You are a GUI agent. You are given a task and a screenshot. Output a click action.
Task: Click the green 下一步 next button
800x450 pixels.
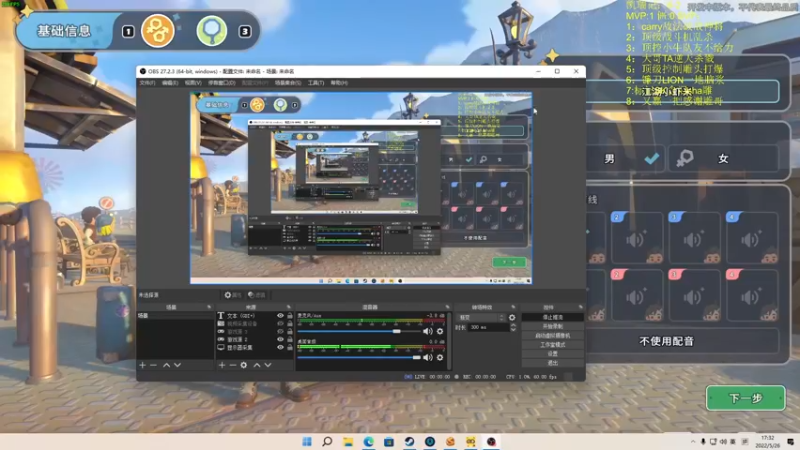(x=745, y=398)
